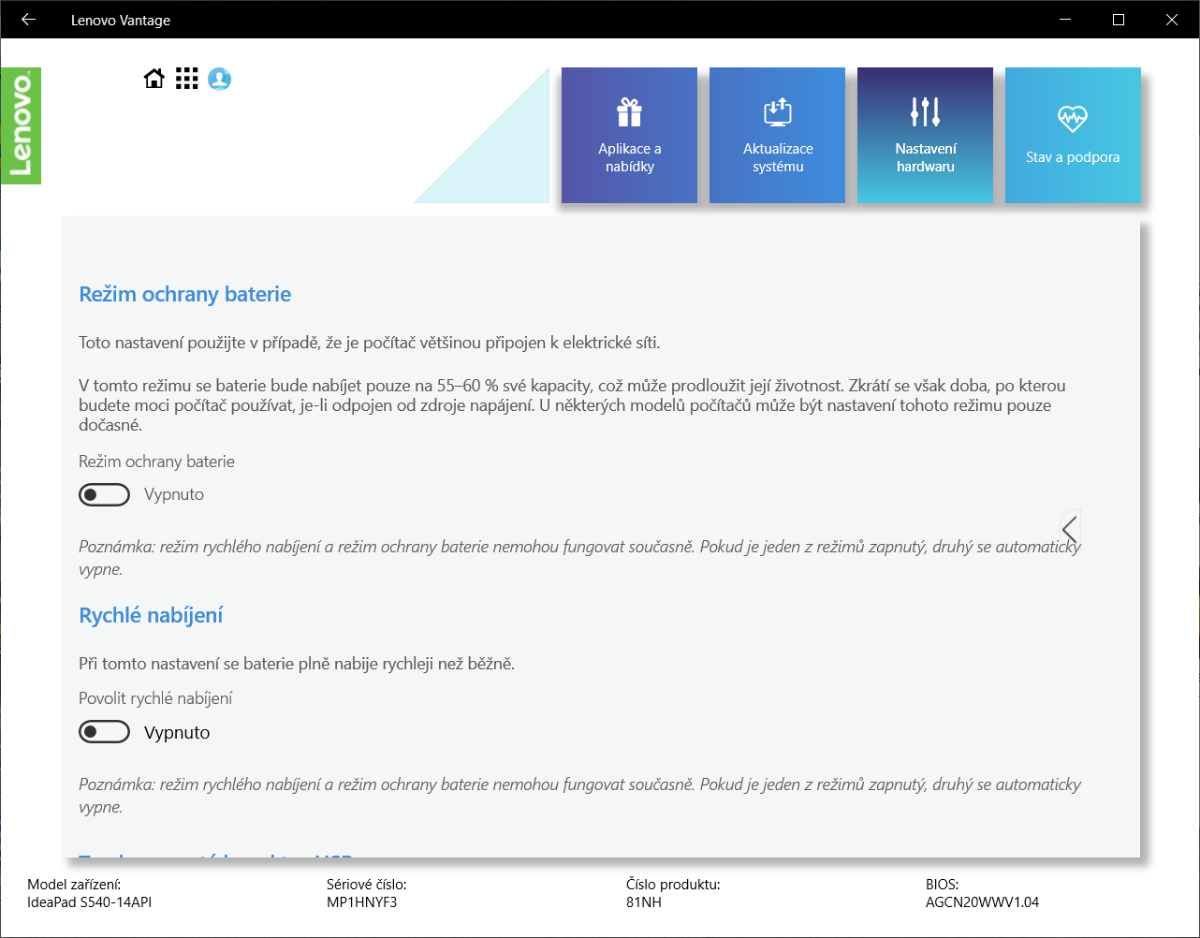Screen dimensions: 1200x938
Task: Click the Nastavení hardwaru sliders icon
Action: [925, 112]
